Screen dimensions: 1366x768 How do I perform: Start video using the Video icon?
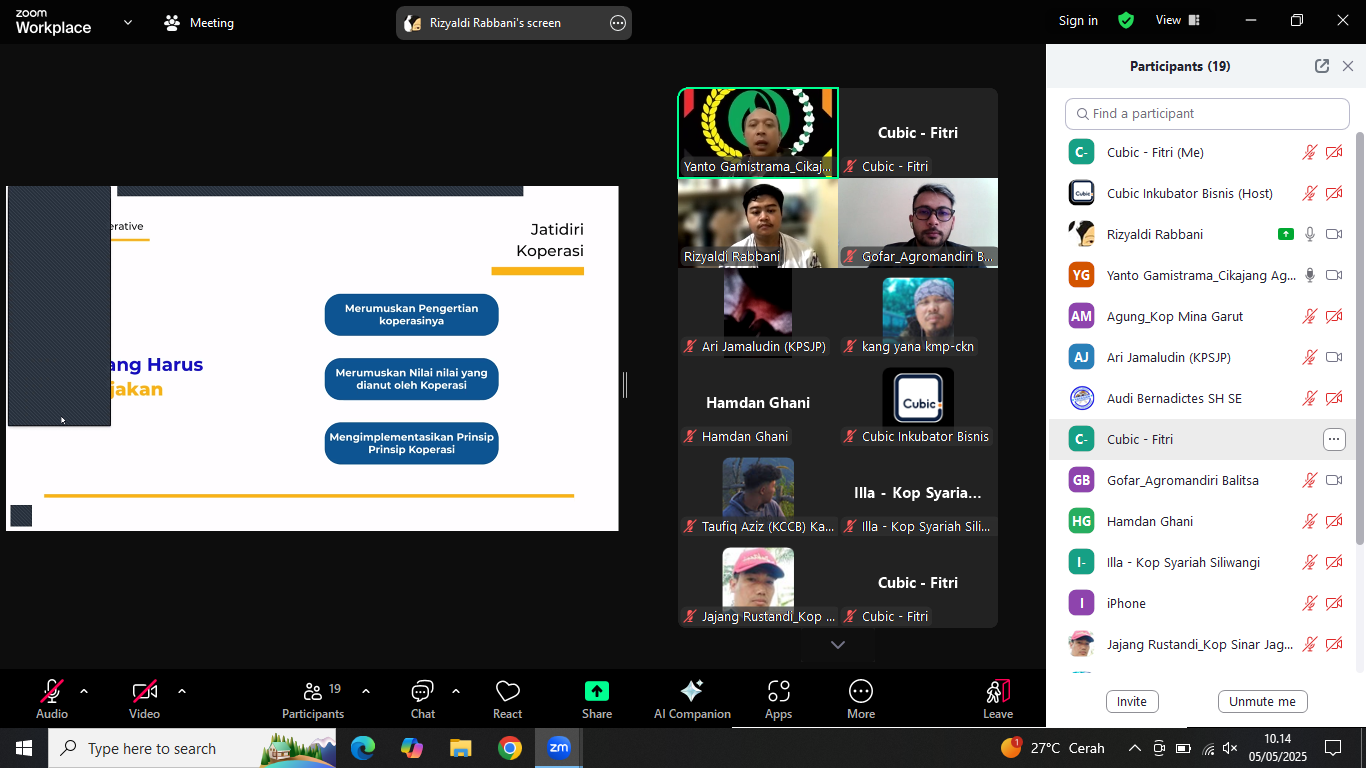145,691
